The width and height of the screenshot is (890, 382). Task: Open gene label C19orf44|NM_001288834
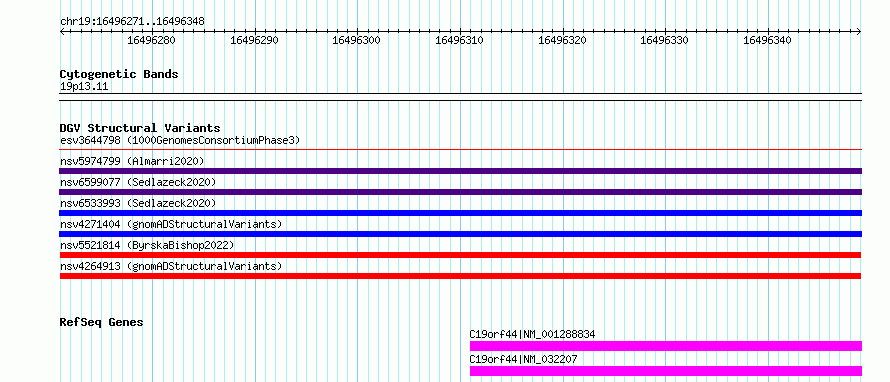[532, 334]
